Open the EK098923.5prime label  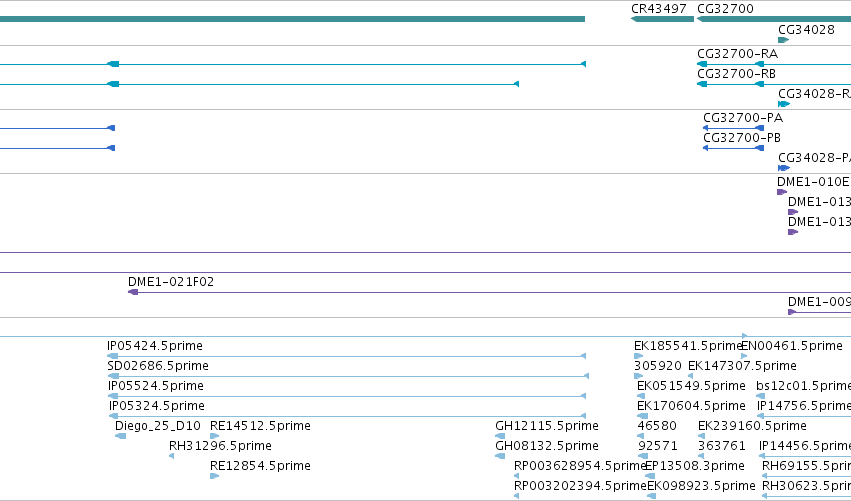[x=701, y=486]
